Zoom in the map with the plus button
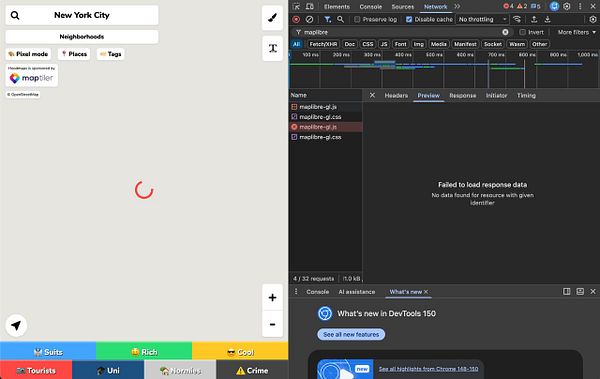This screenshot has width=600, height=379. [x=272, y=297]
